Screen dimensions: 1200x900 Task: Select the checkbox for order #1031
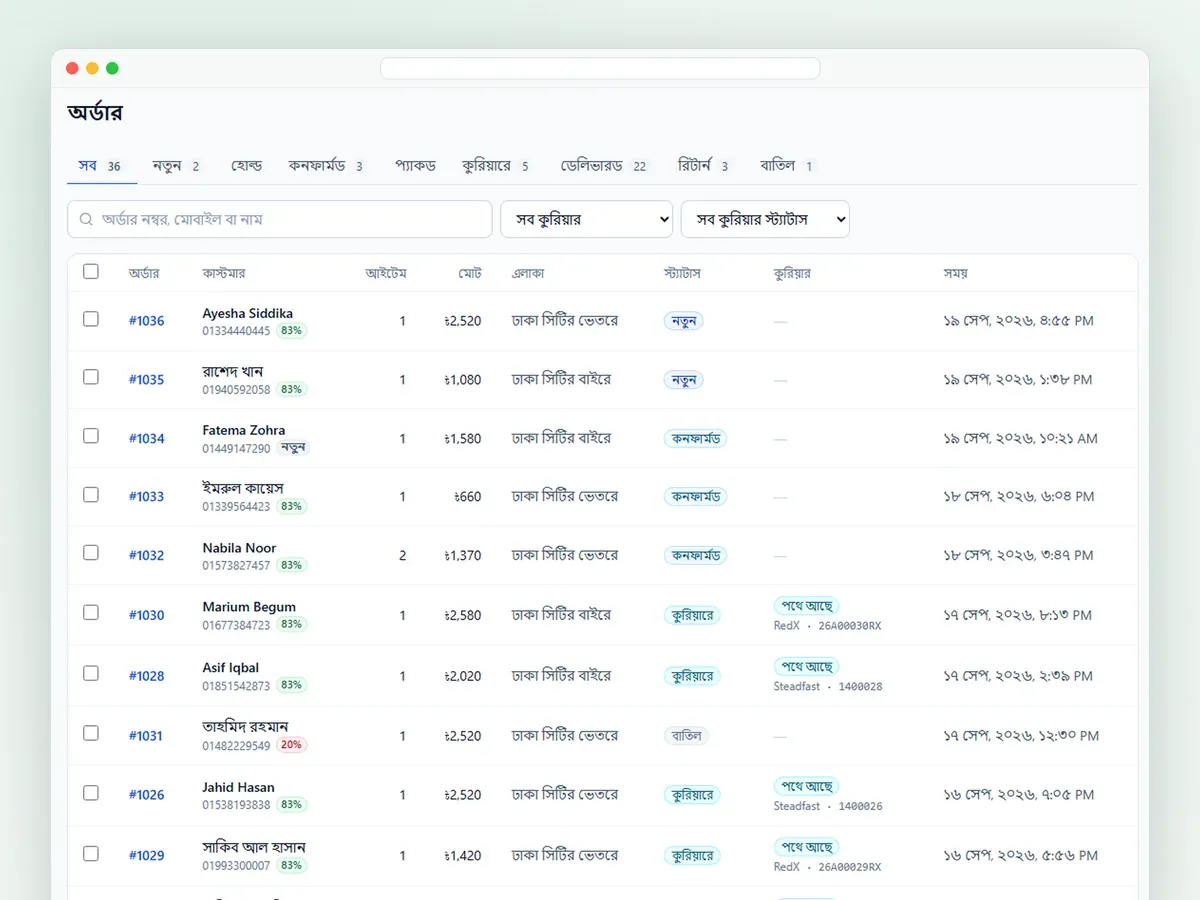[91, 733]
